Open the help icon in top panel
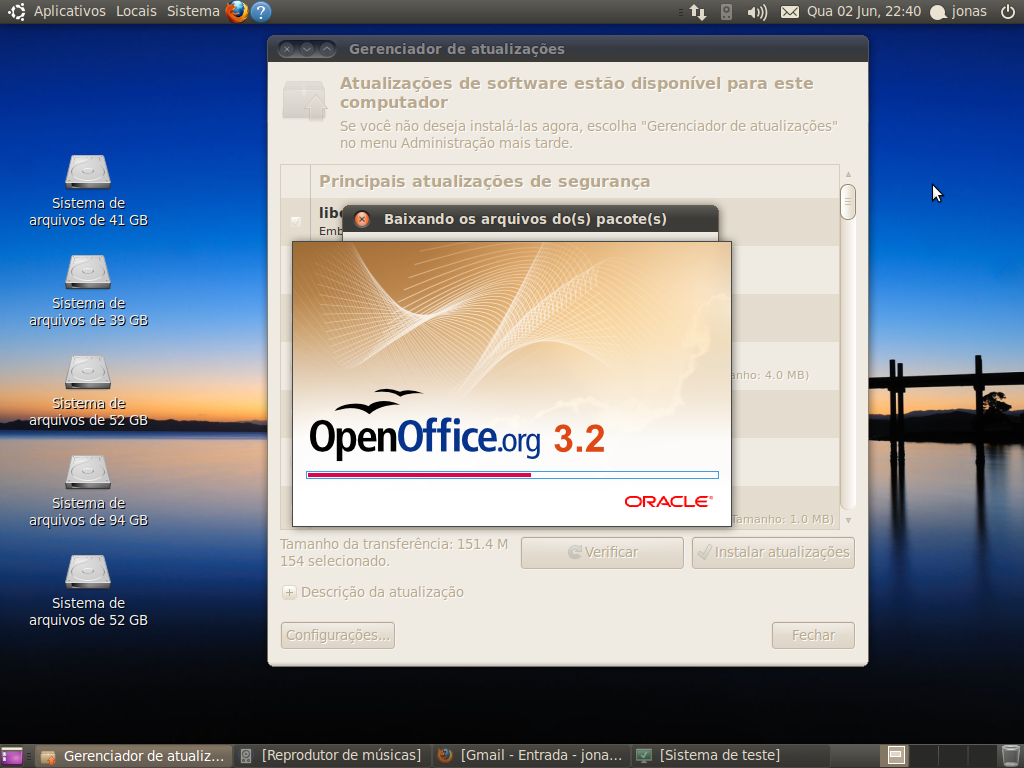 pyautogui.click(x=261, y=11)
